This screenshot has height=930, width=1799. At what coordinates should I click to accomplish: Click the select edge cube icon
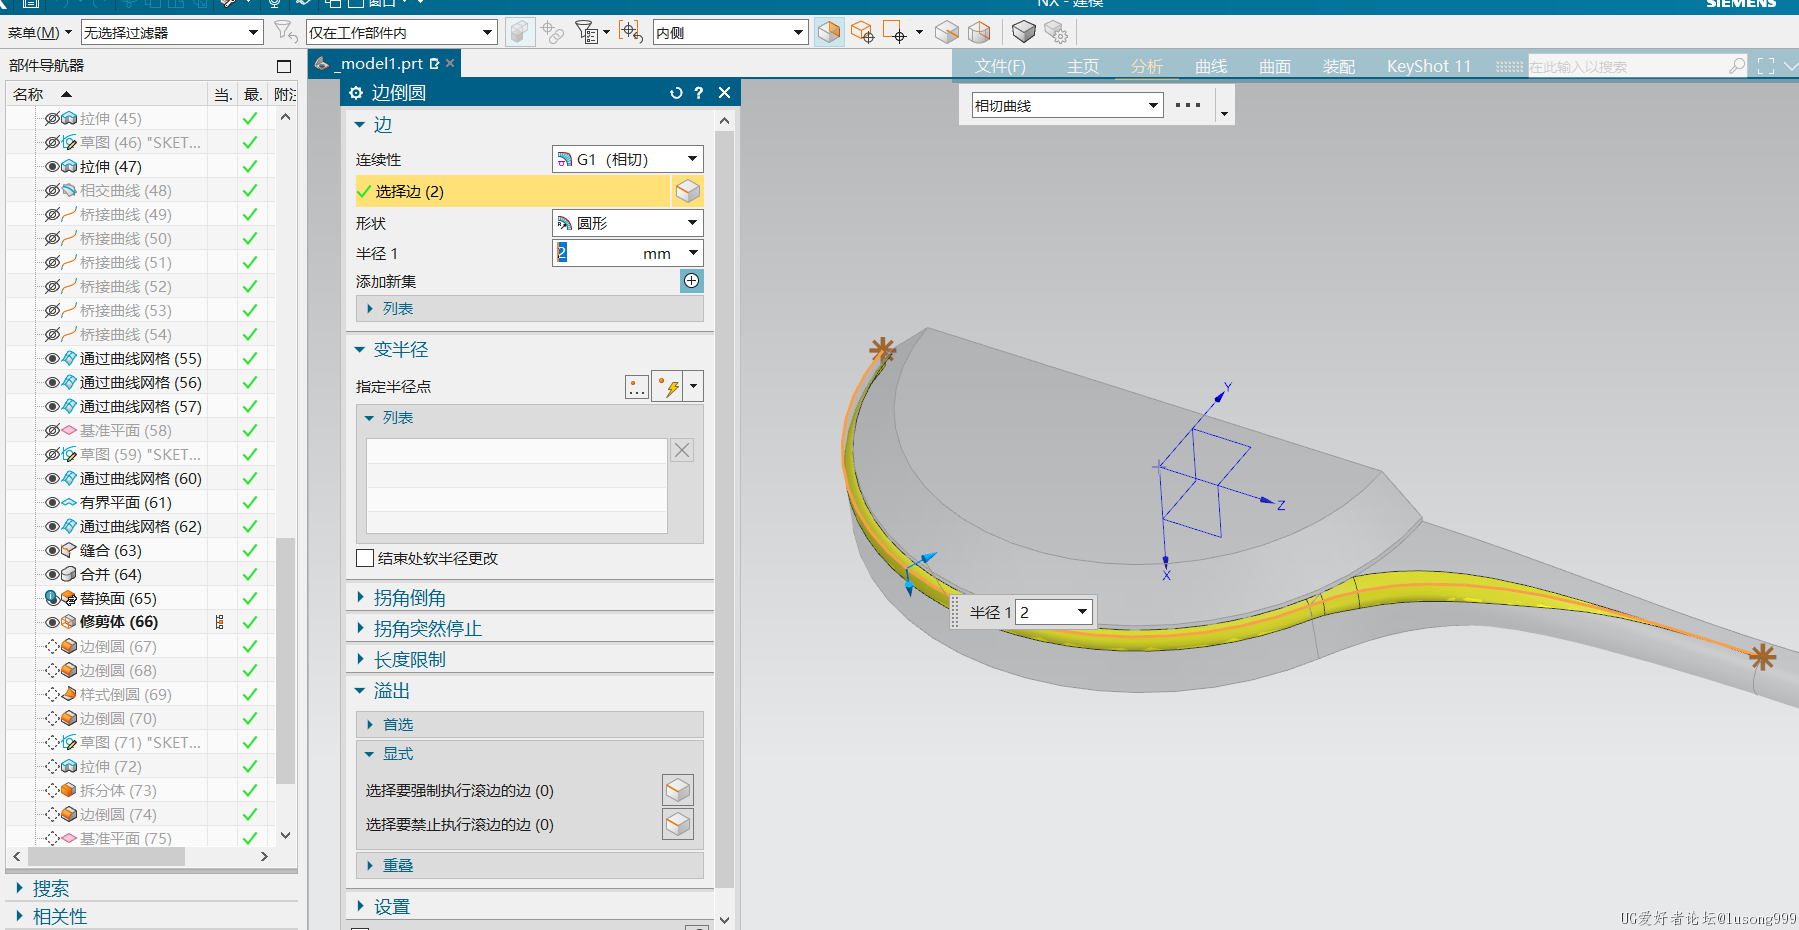click(x=687, y=191)
